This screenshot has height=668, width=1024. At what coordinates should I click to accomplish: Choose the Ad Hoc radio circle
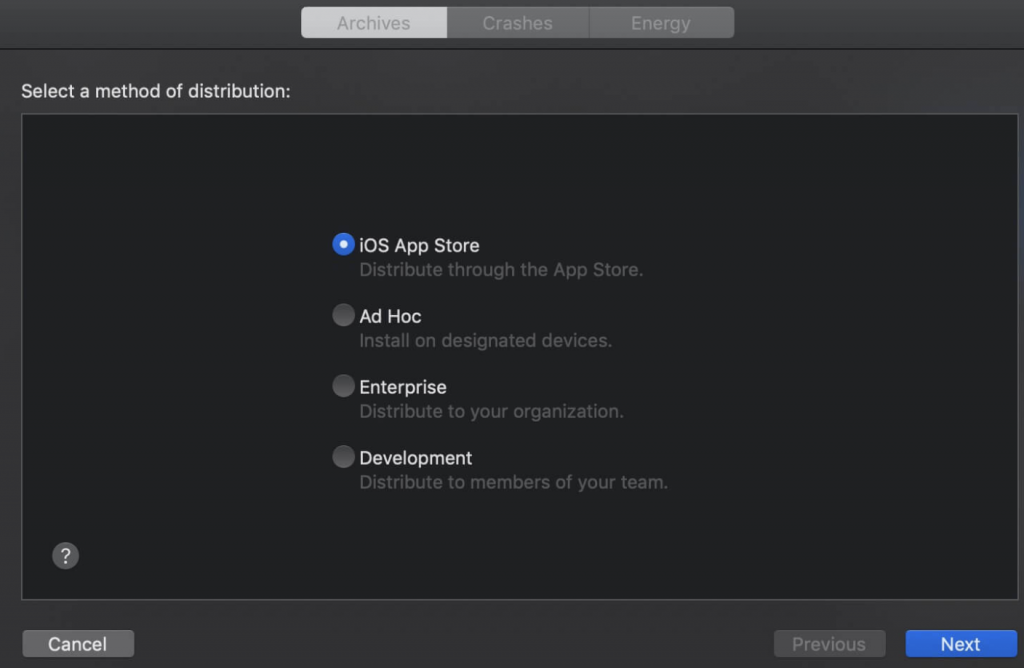coord(343,315)
